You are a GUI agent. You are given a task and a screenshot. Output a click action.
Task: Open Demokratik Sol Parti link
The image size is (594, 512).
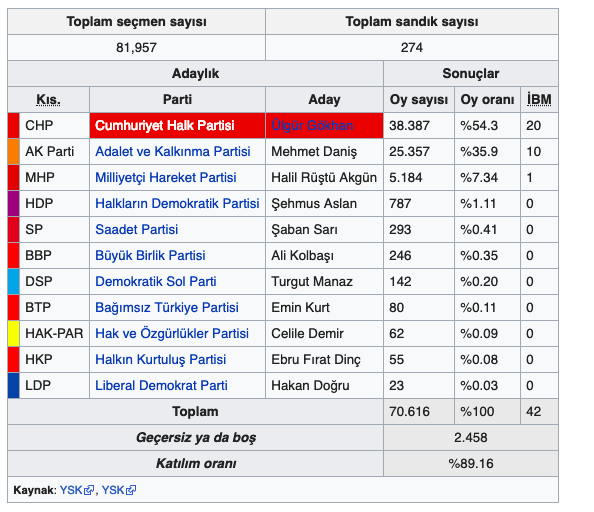[x=156, y=281]
